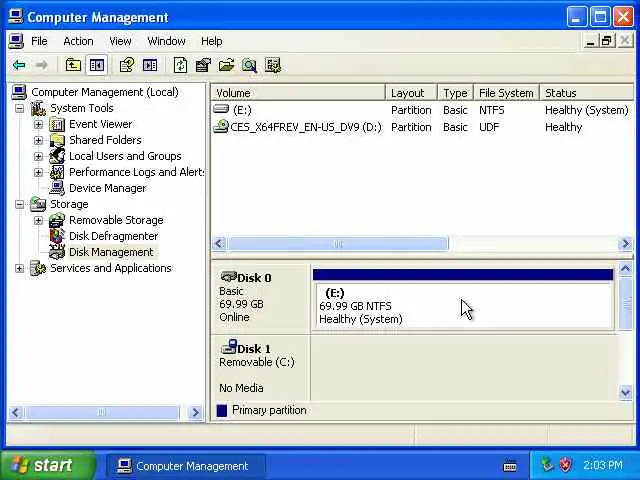Click the magnifier Find toolbar icon
The width and height of the screenshot is (640, 480).
[x=249, y=65]
